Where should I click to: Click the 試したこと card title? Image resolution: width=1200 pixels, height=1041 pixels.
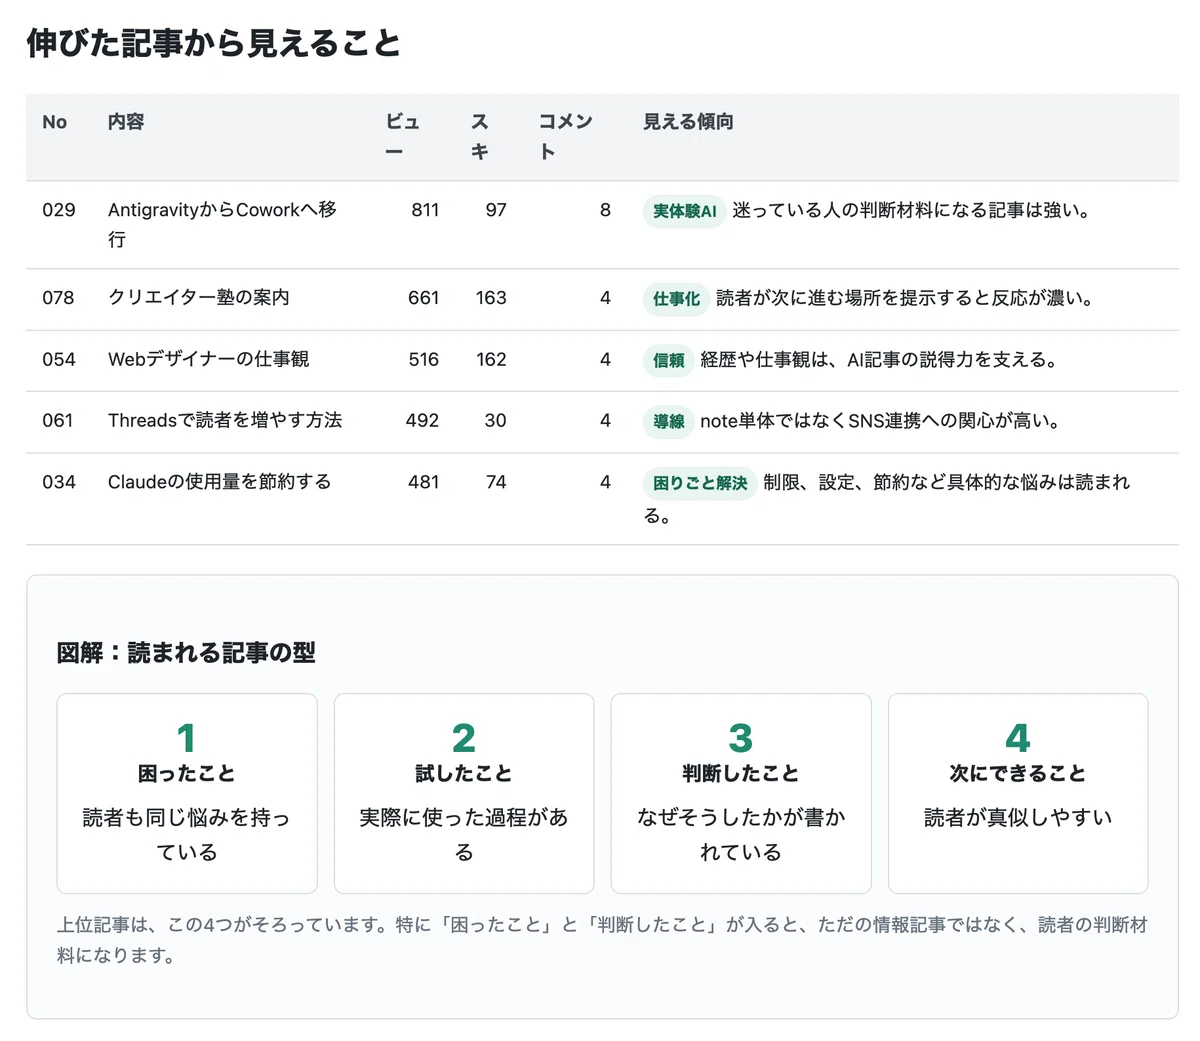pyautogui.click(x=464, y=773)
